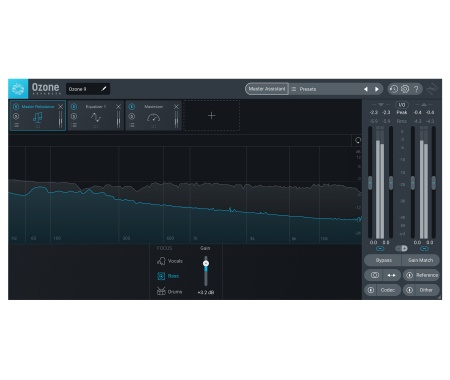Launch the Master Assistant
The width and height of the screenshot is (450, 380).
point(267,89)
